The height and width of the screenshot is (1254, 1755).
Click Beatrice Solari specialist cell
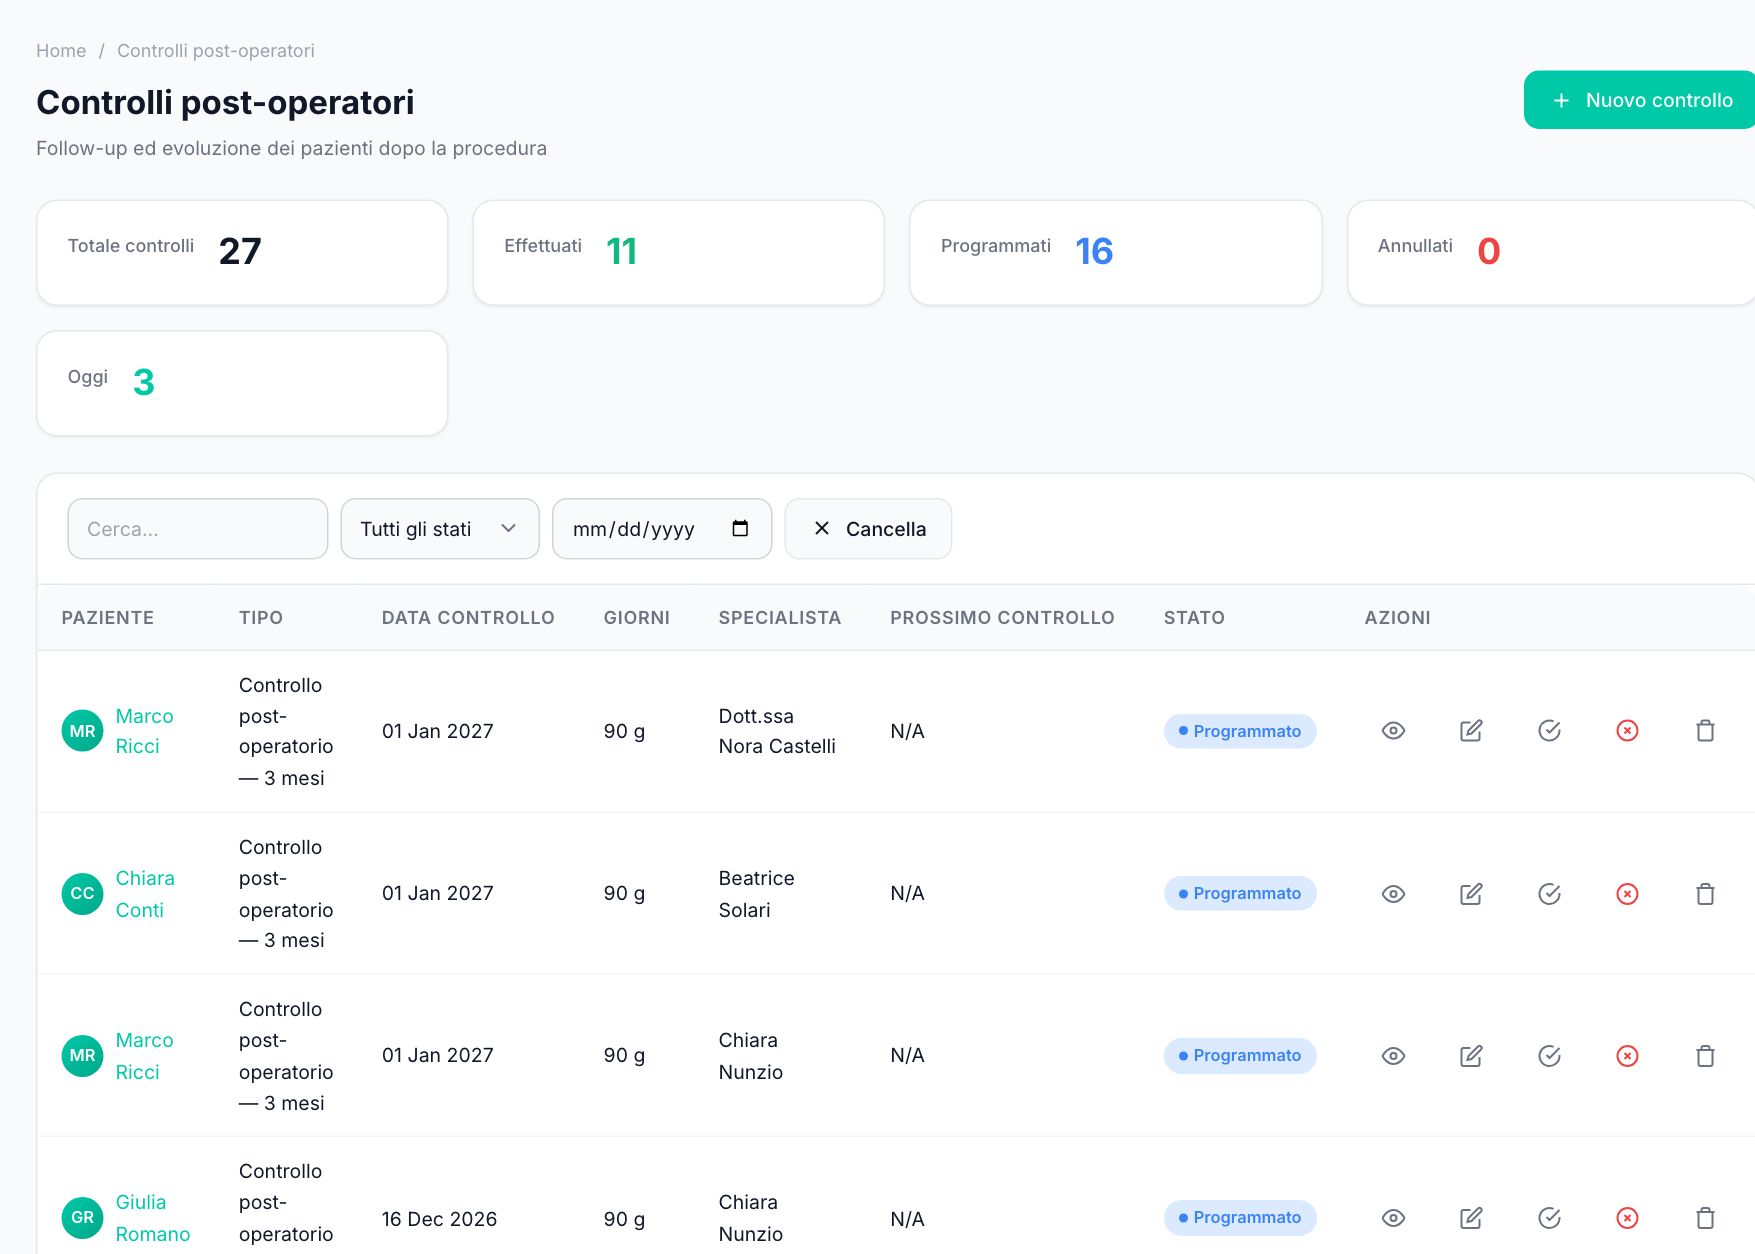757,894
